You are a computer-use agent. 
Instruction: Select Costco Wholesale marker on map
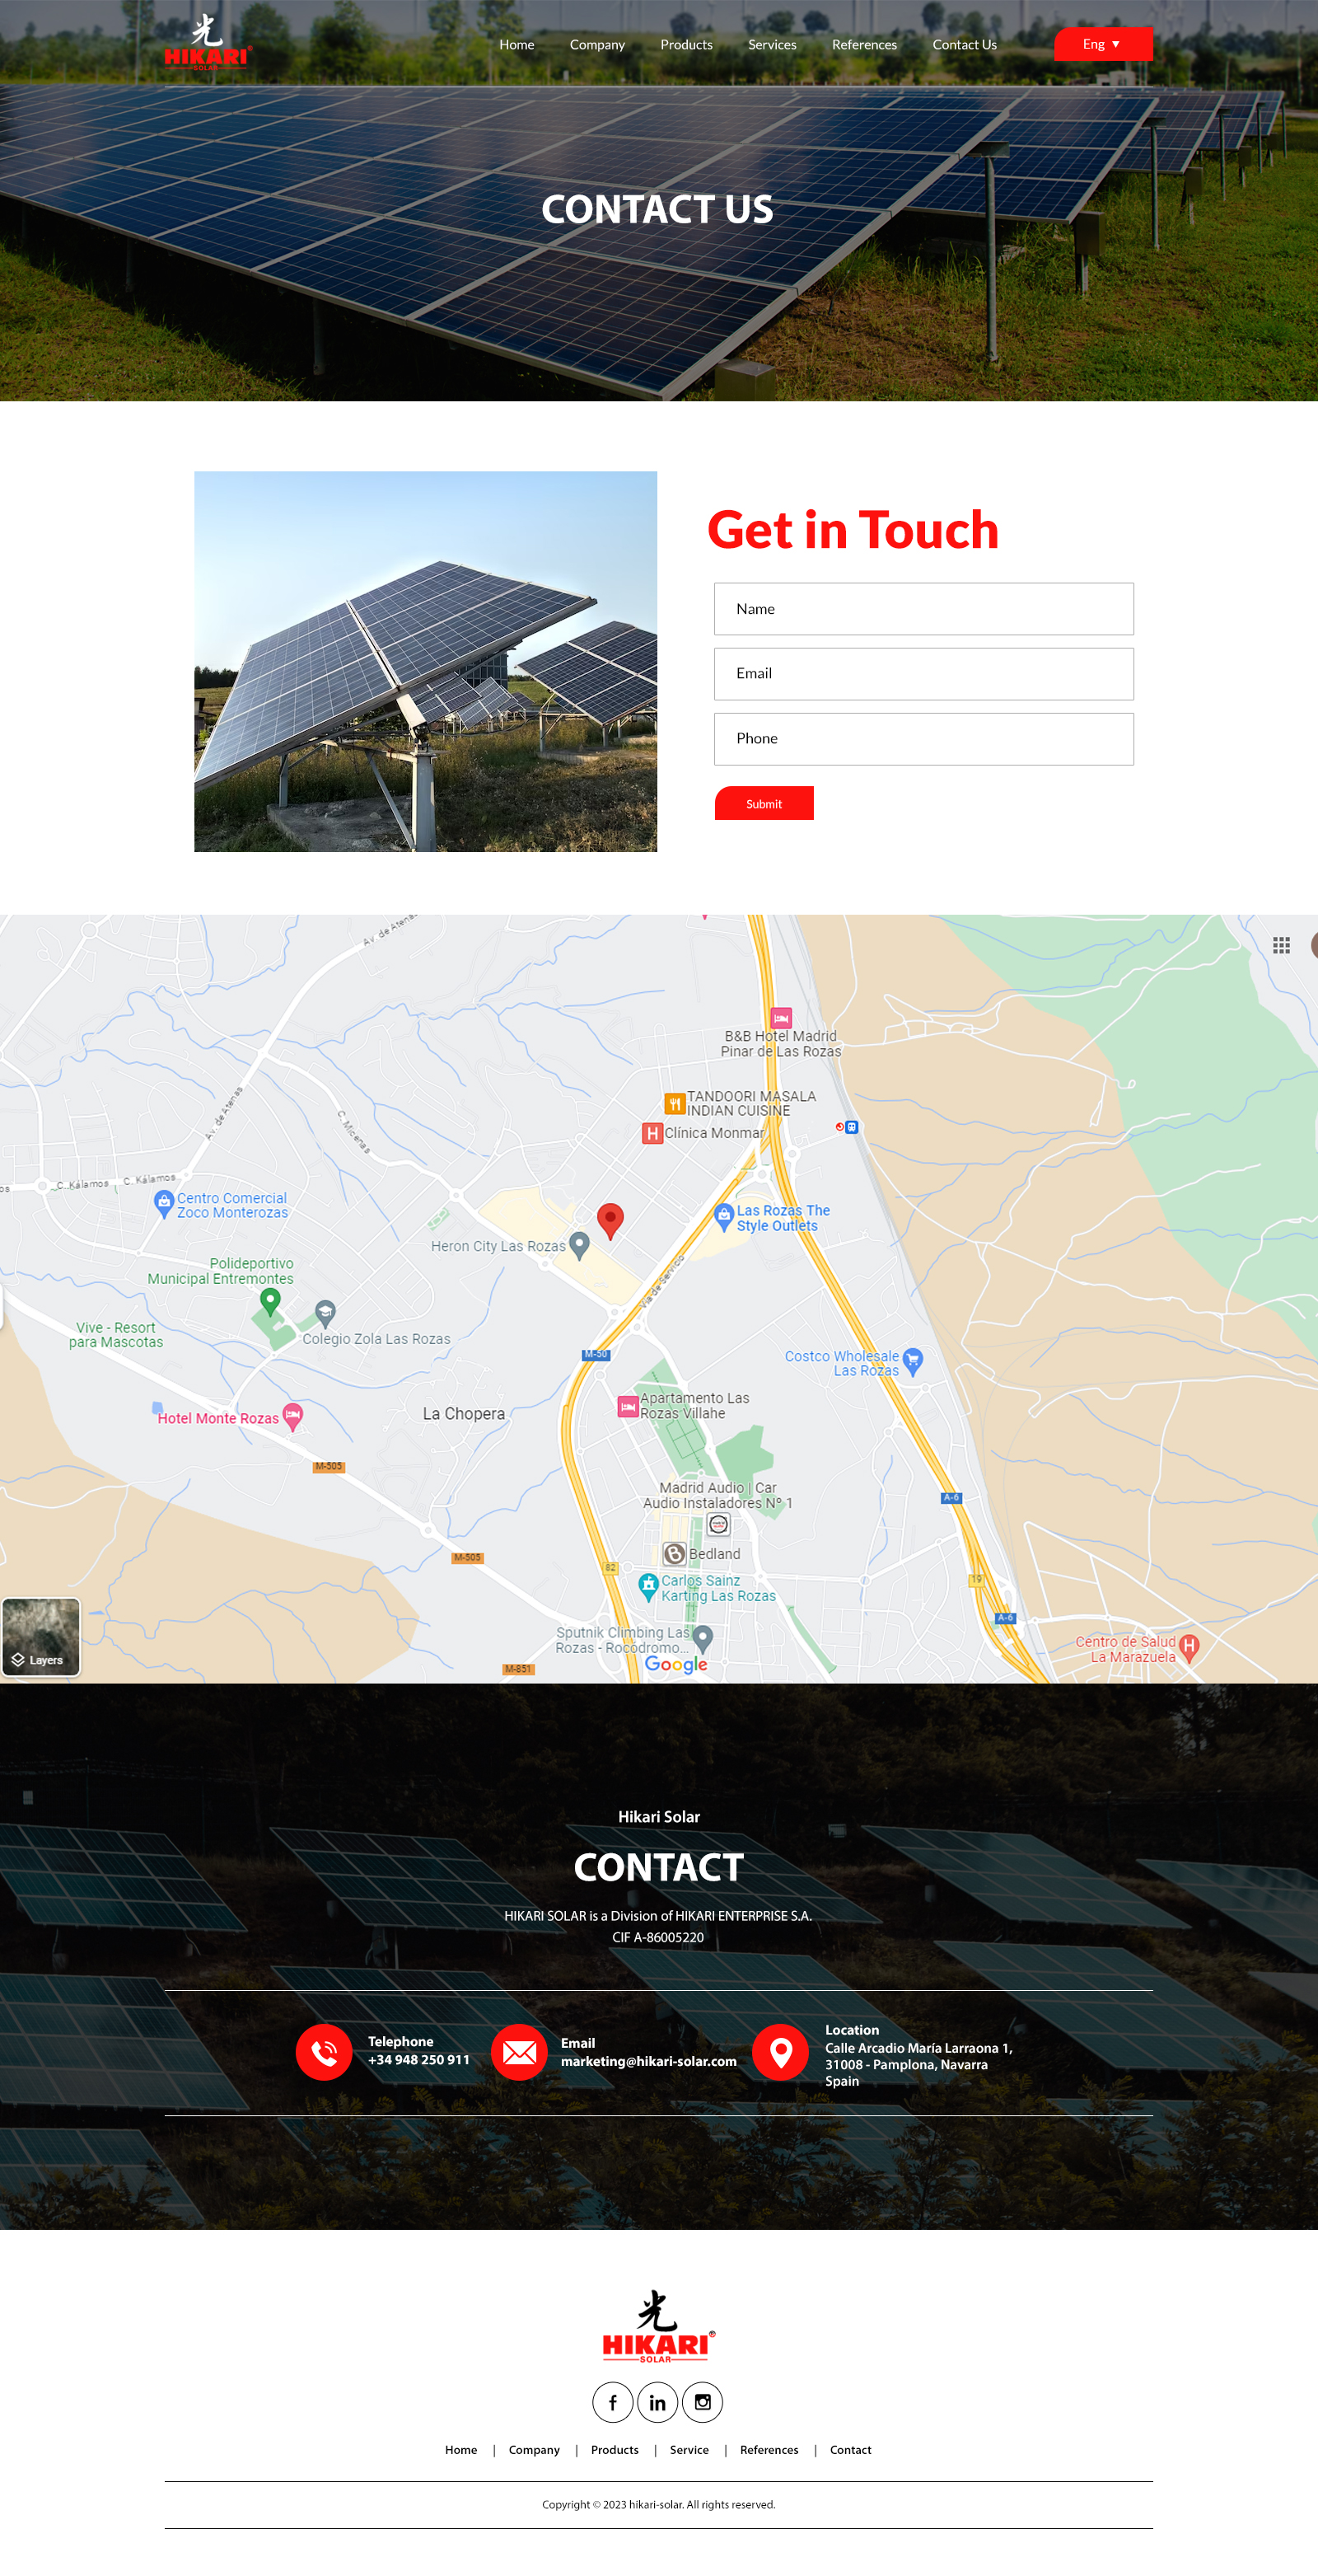pos(912,1360)
